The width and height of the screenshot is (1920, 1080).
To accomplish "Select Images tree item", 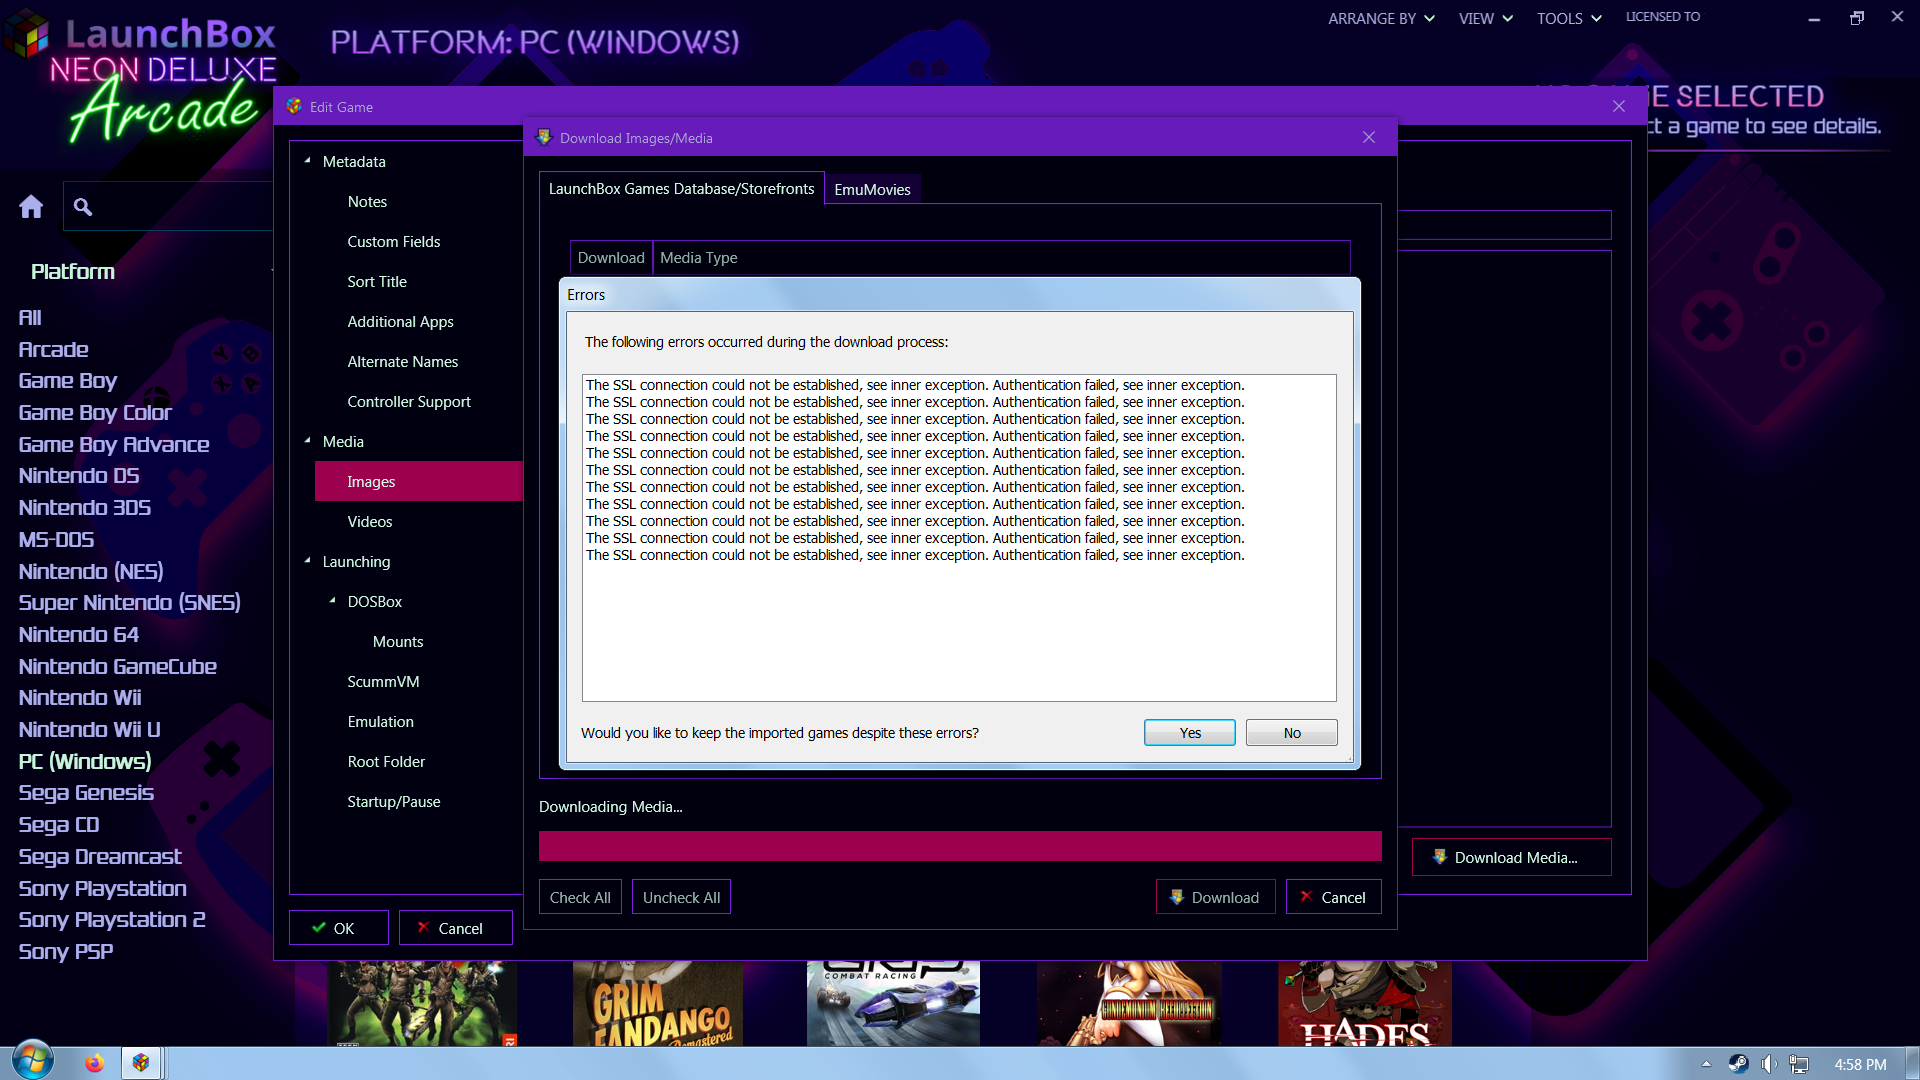I will tap(419, 481).
